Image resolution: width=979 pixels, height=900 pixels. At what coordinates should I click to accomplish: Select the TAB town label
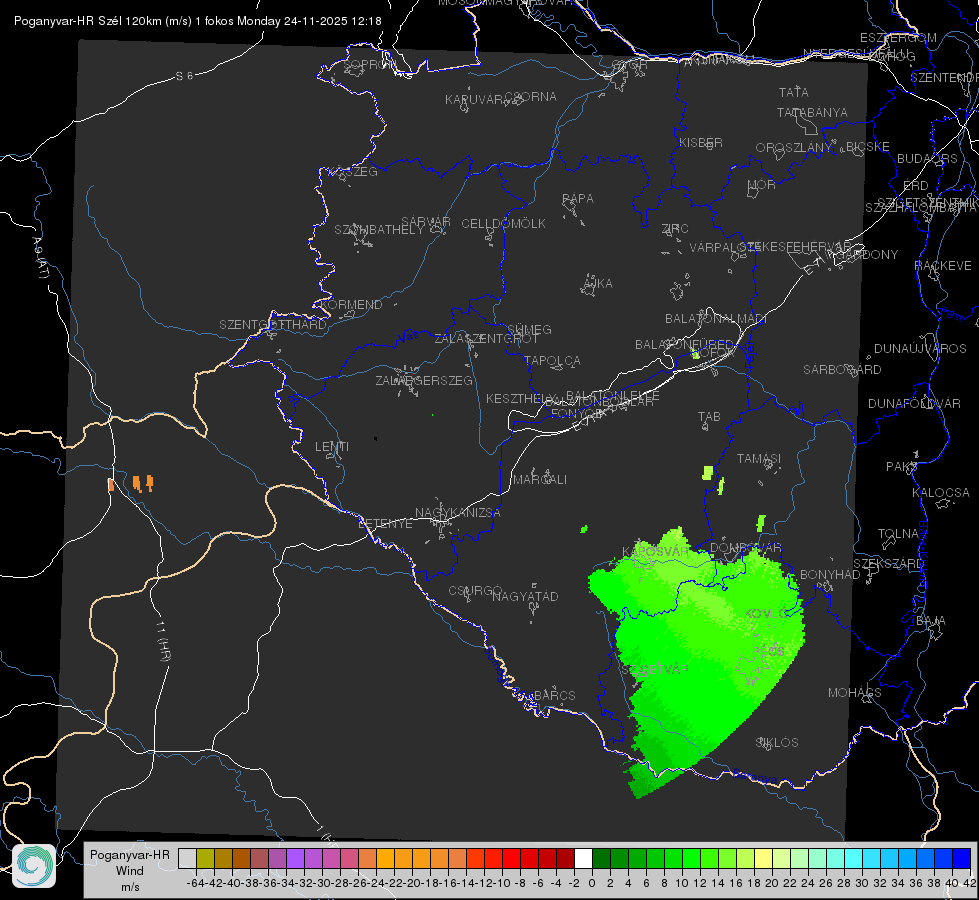pyautogui.click(x=709, y=417)
